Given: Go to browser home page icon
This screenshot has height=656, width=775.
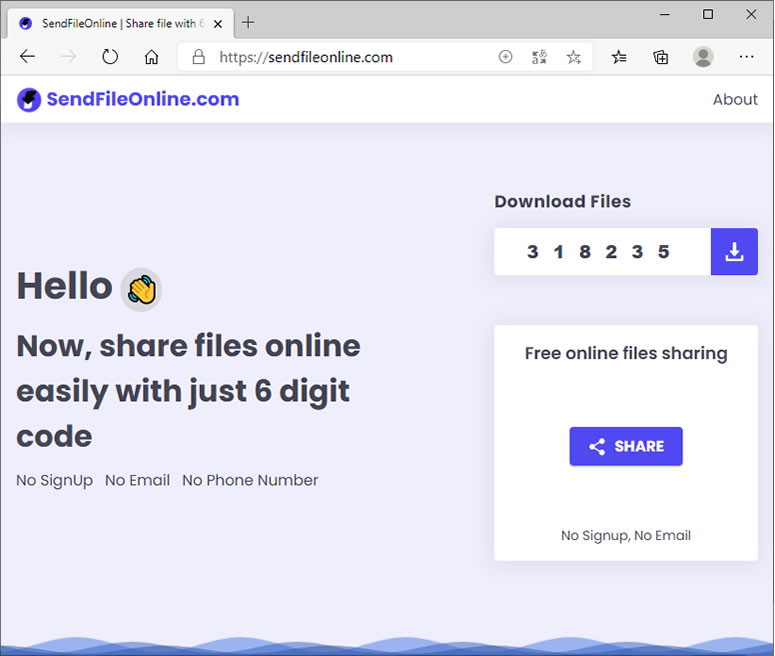Looking at the screenshot, I should click(x=151, y=57).
